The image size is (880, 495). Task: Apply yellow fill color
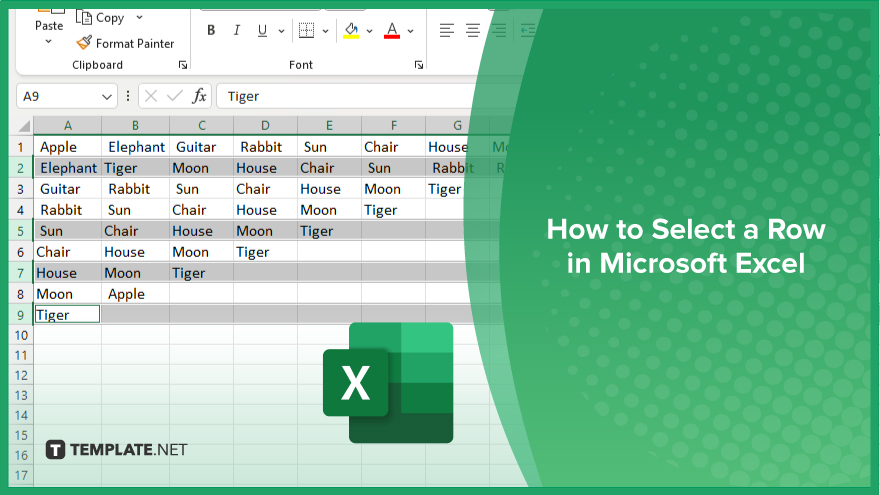click(x=351, y=30)
